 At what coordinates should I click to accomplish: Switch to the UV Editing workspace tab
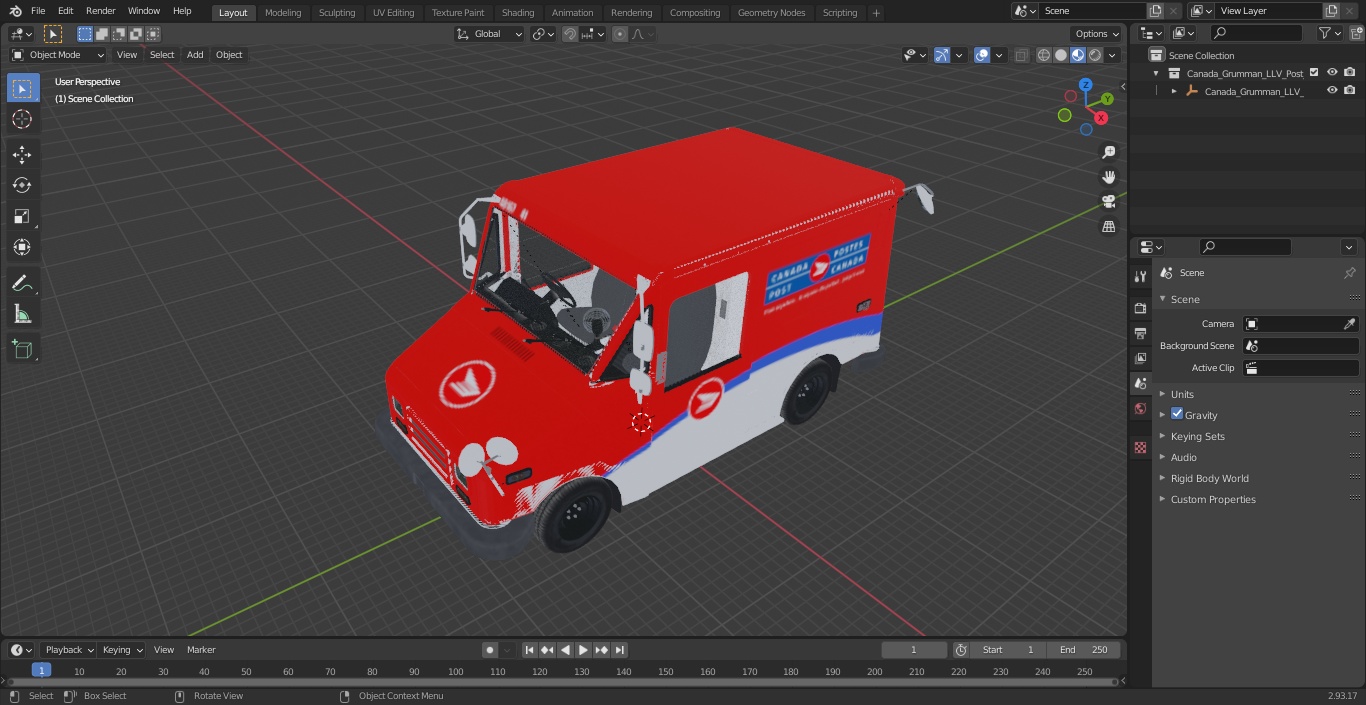pyautogui.click(x=393, y=13)
